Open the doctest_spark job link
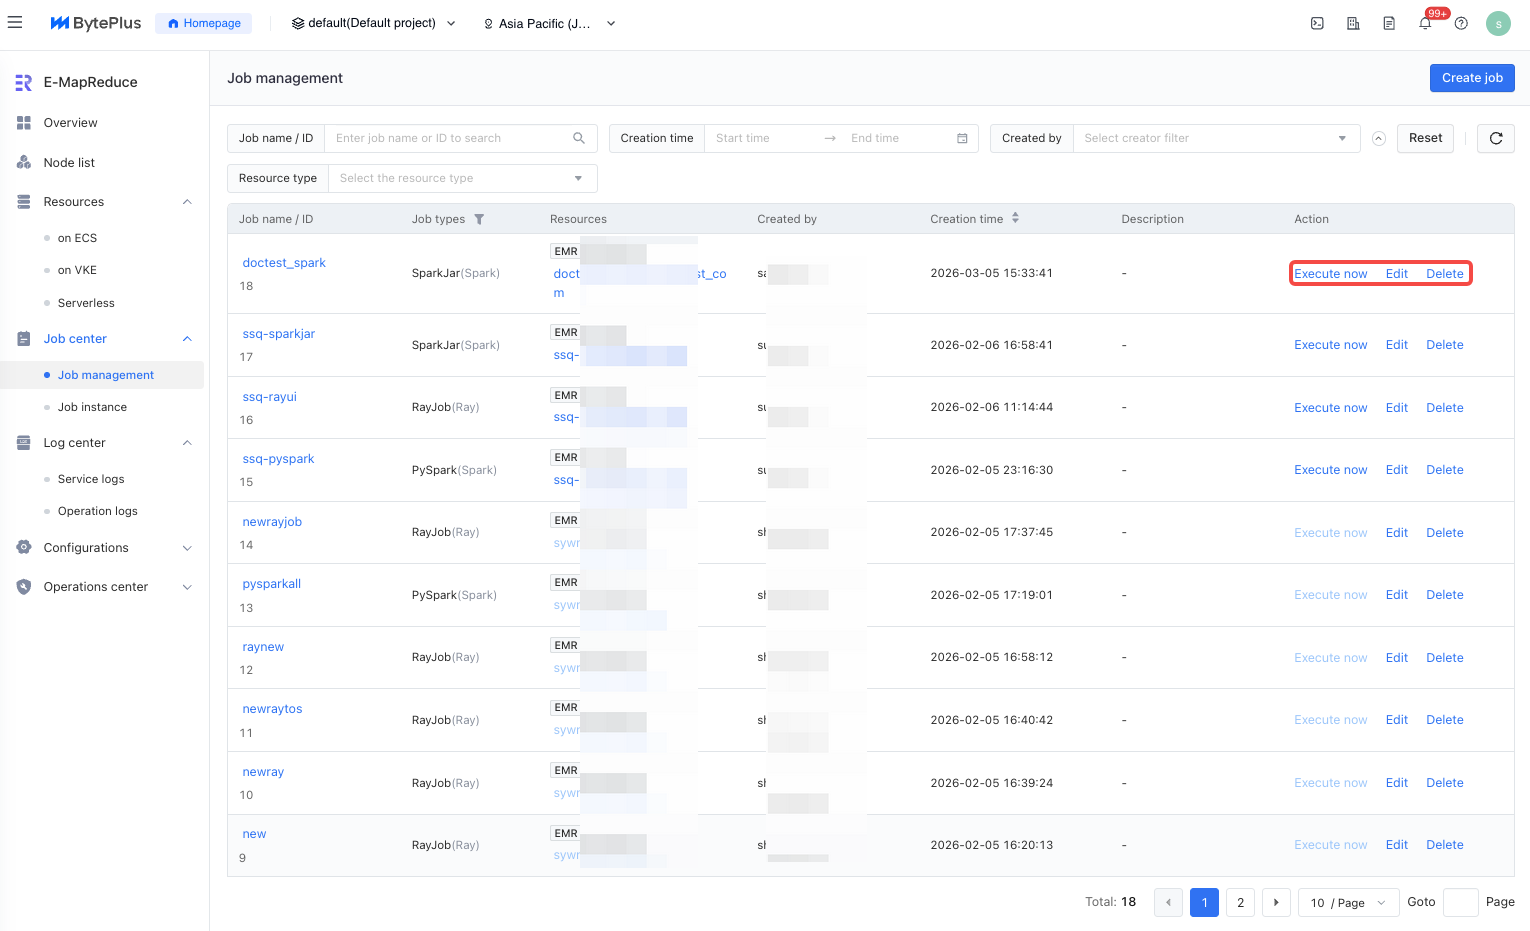The width and height of the screenshot is (1530, 931). 284,263
